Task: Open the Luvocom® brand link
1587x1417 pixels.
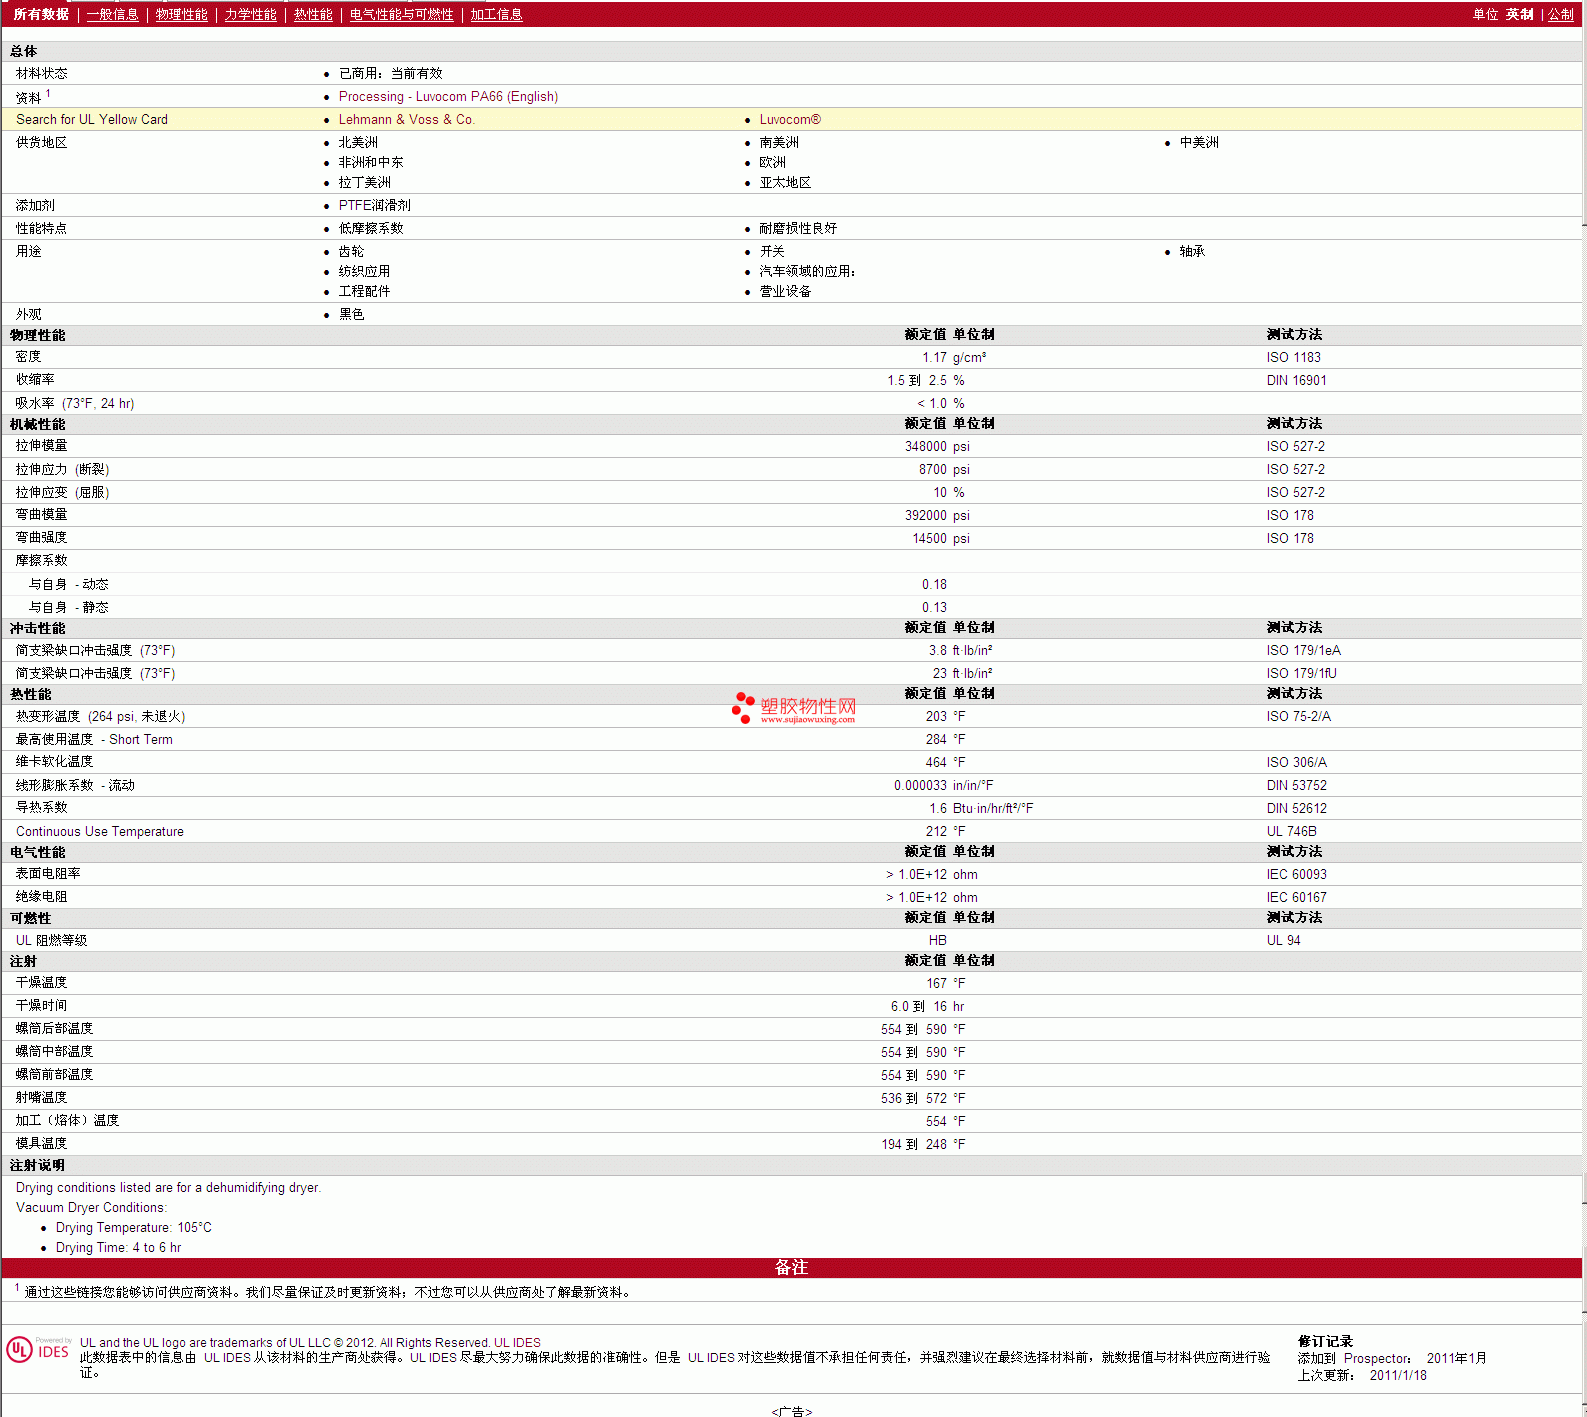Action: [789, 120]
